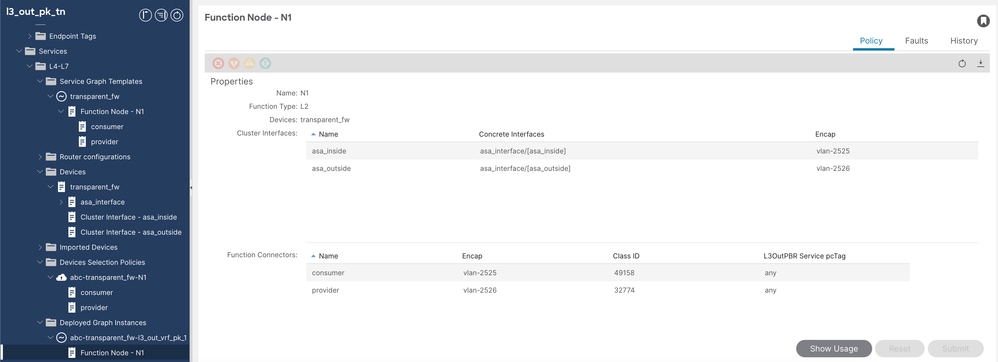The width and height of the screenshot is (998, 362).
Task: Click the teal warning fault icon
Action: (x=265, y=63)
